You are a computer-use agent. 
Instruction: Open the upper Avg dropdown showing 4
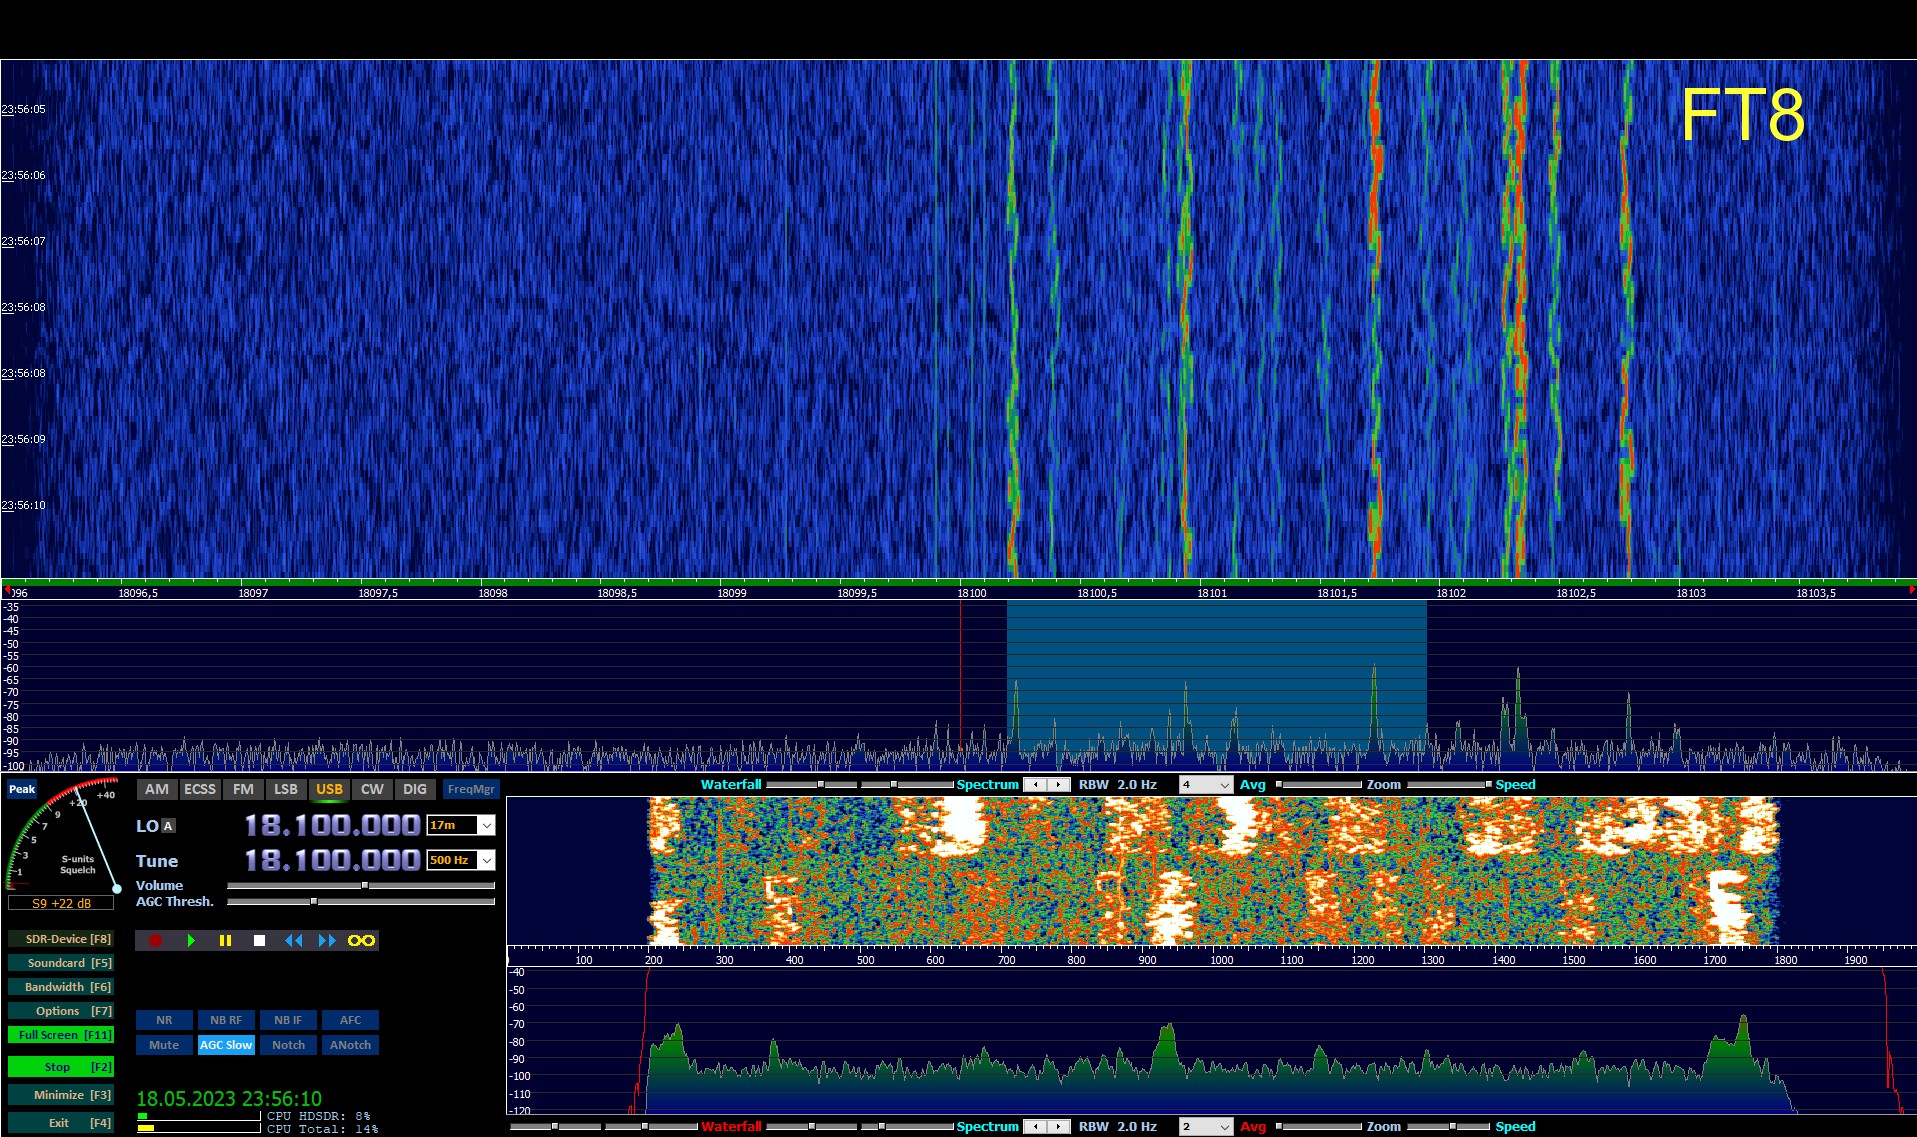tap(1224, 785)
